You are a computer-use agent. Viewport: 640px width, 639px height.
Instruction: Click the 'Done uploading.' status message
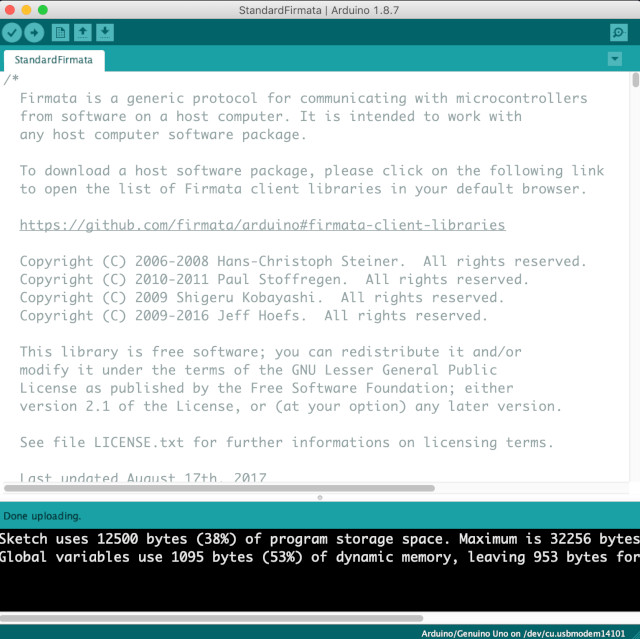[42, 516]
